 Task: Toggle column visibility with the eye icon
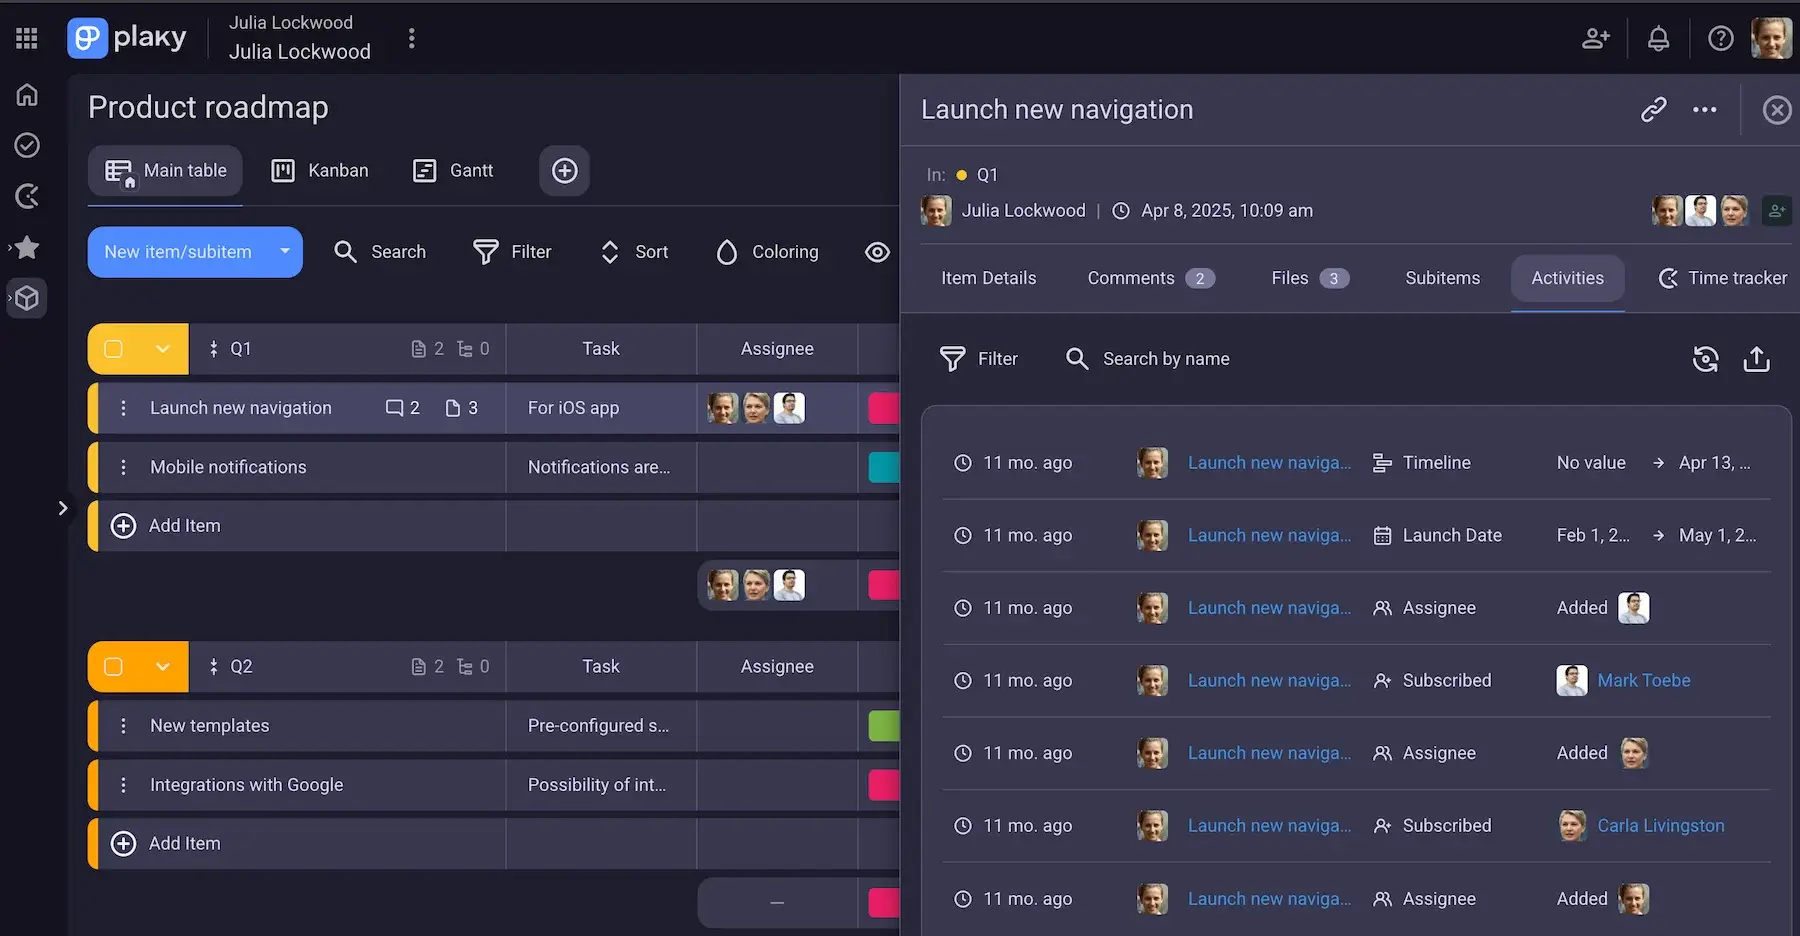877,252
